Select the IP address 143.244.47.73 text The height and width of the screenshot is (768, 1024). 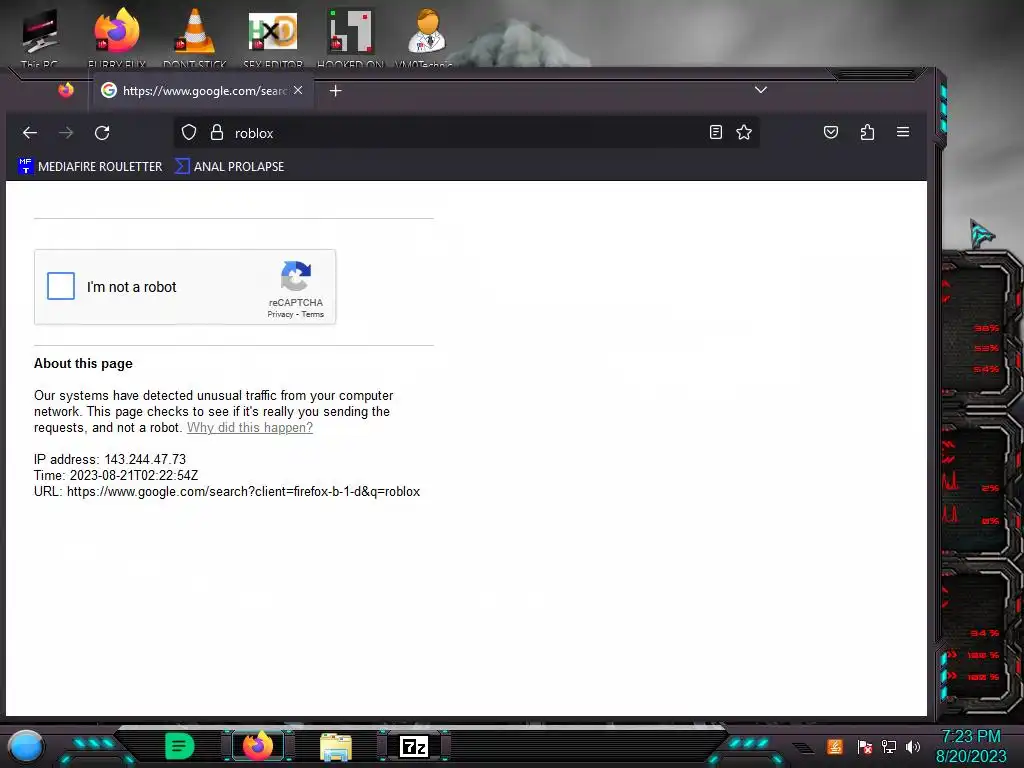145,459
